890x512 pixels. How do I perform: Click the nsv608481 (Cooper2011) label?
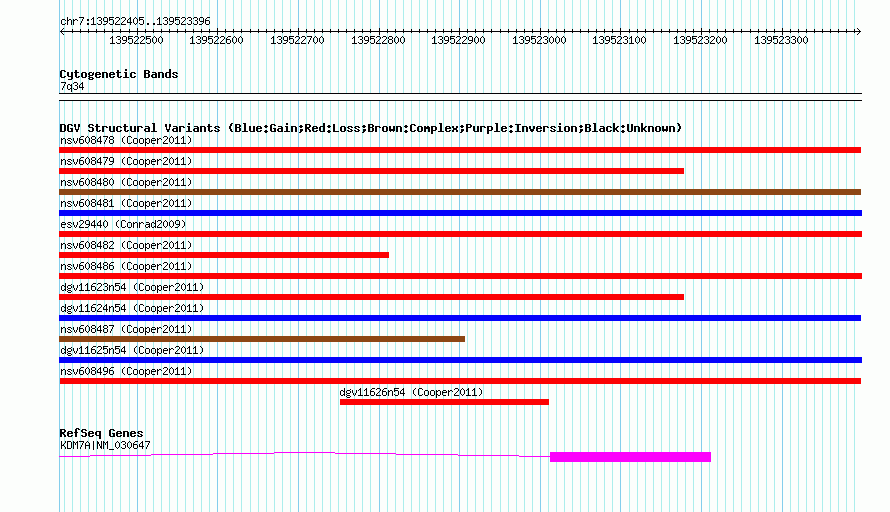(x=126, y=203)
